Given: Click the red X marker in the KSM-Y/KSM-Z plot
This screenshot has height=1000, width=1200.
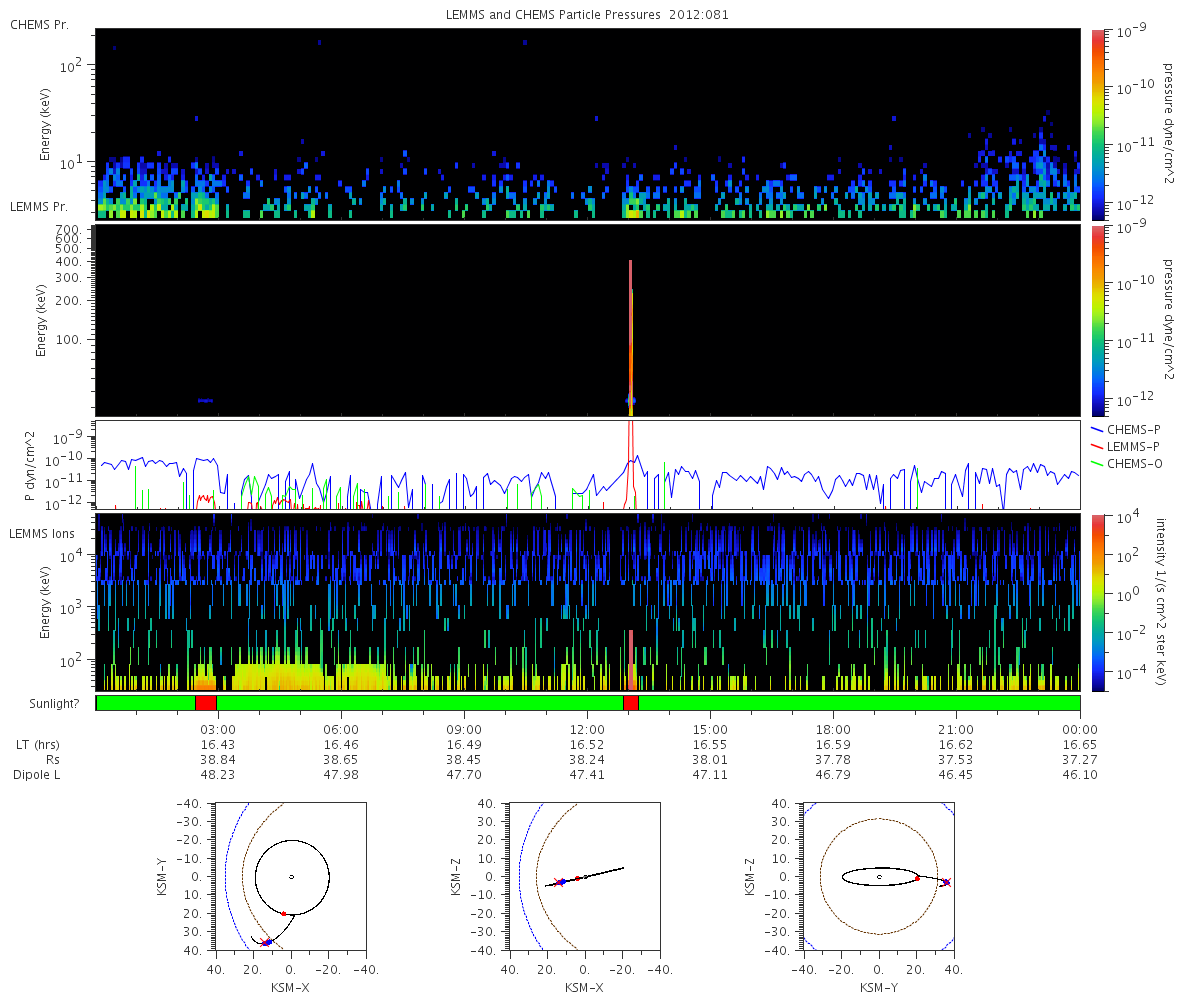Looking at the screenshot, I should tap(946, 882).
